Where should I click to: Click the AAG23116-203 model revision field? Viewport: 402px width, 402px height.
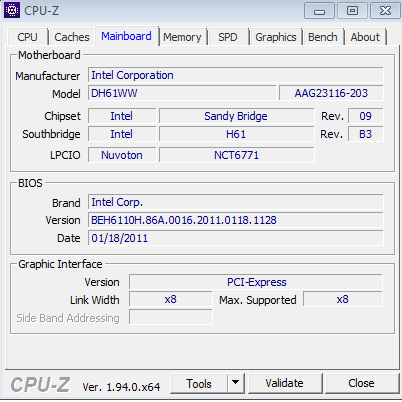click(331, 93)
